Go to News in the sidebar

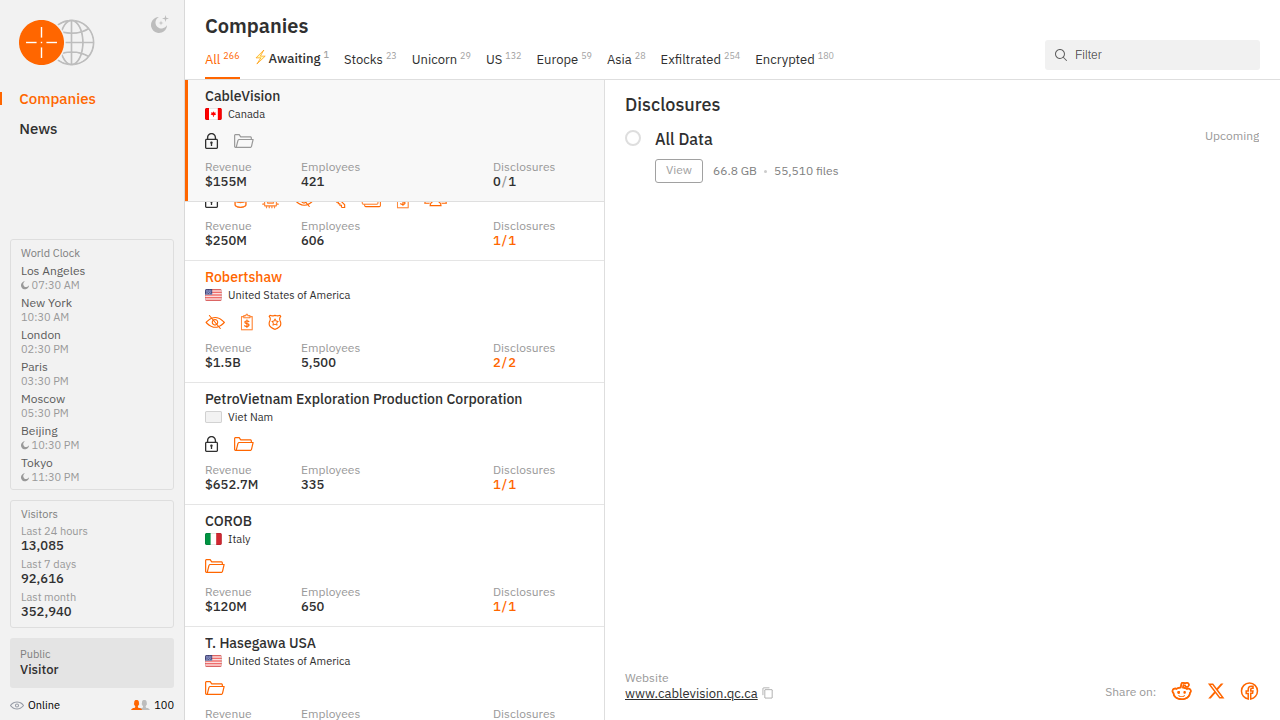pyautogui.click(x=38, y=129)
